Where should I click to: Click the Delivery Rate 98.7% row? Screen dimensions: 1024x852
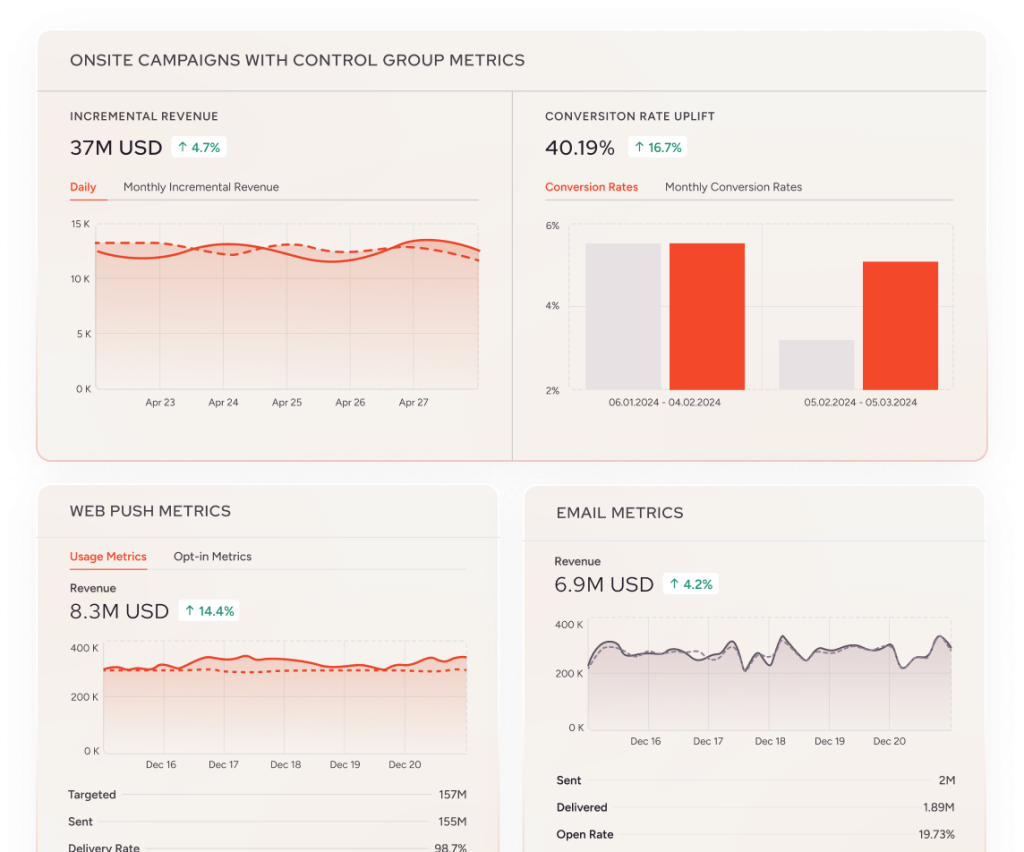pos(267,847)
